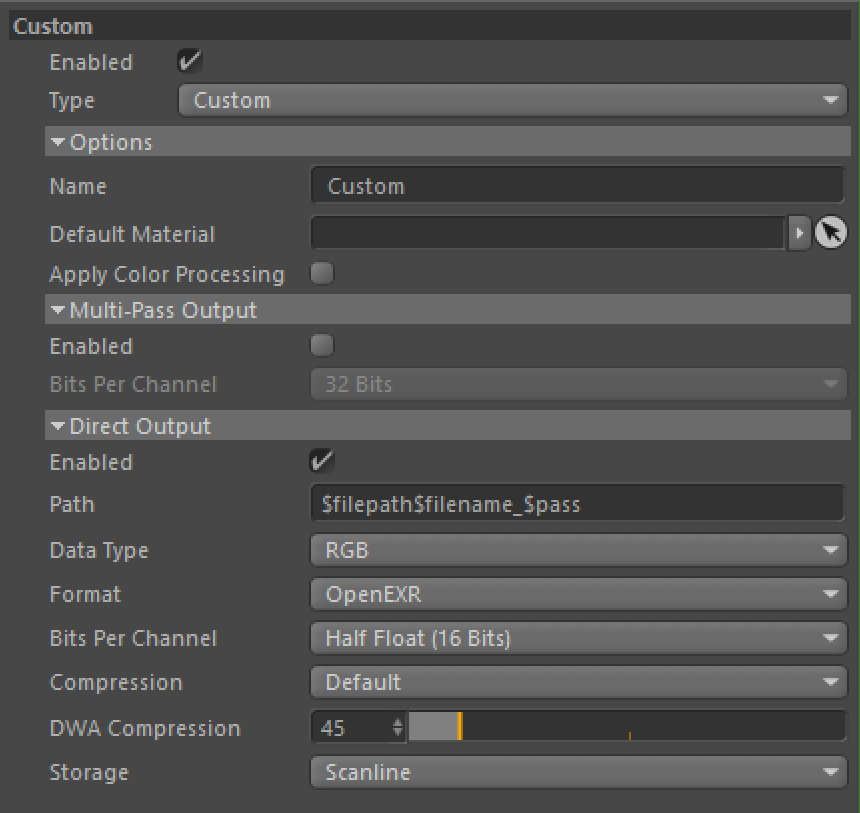The height and width of the screenshot is (813, 860).
Task: Open Bits Per Channel Half Float dropdown
Action: 579,638
